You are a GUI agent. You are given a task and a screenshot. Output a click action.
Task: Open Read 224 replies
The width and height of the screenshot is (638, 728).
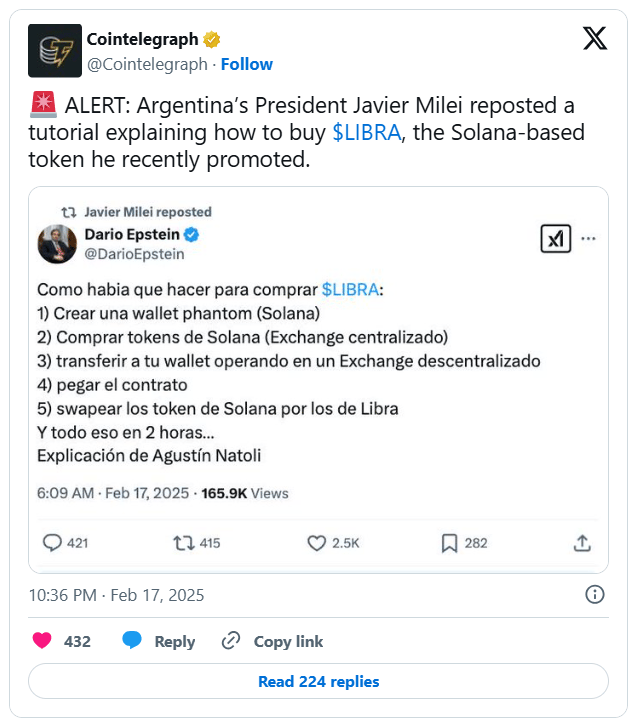pos(318,682)
